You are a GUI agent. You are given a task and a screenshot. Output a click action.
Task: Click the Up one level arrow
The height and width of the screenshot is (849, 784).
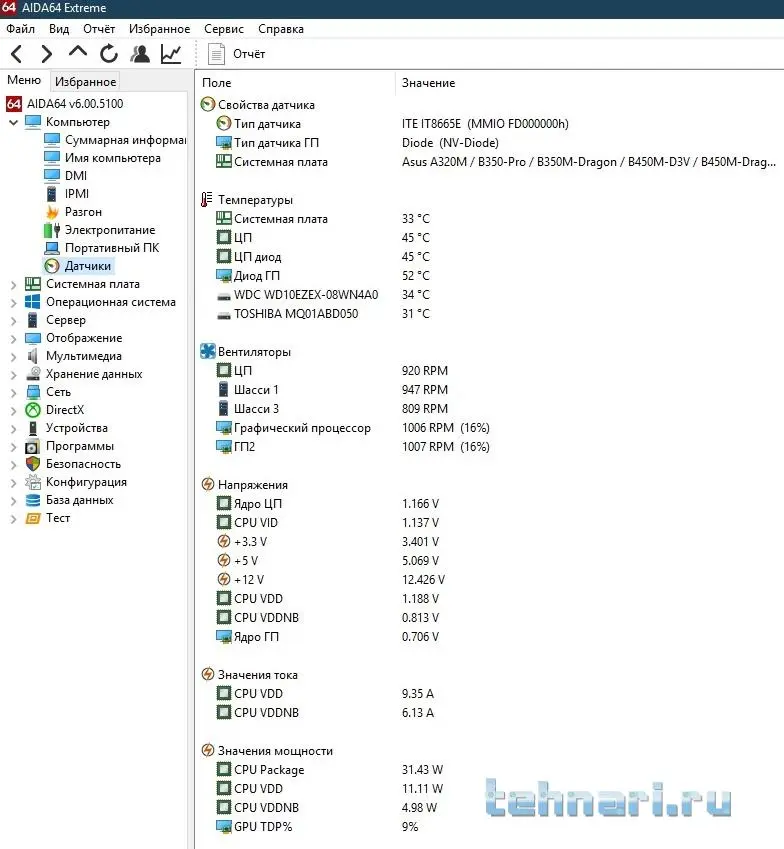pyautogui.click(x=78, y=52)
